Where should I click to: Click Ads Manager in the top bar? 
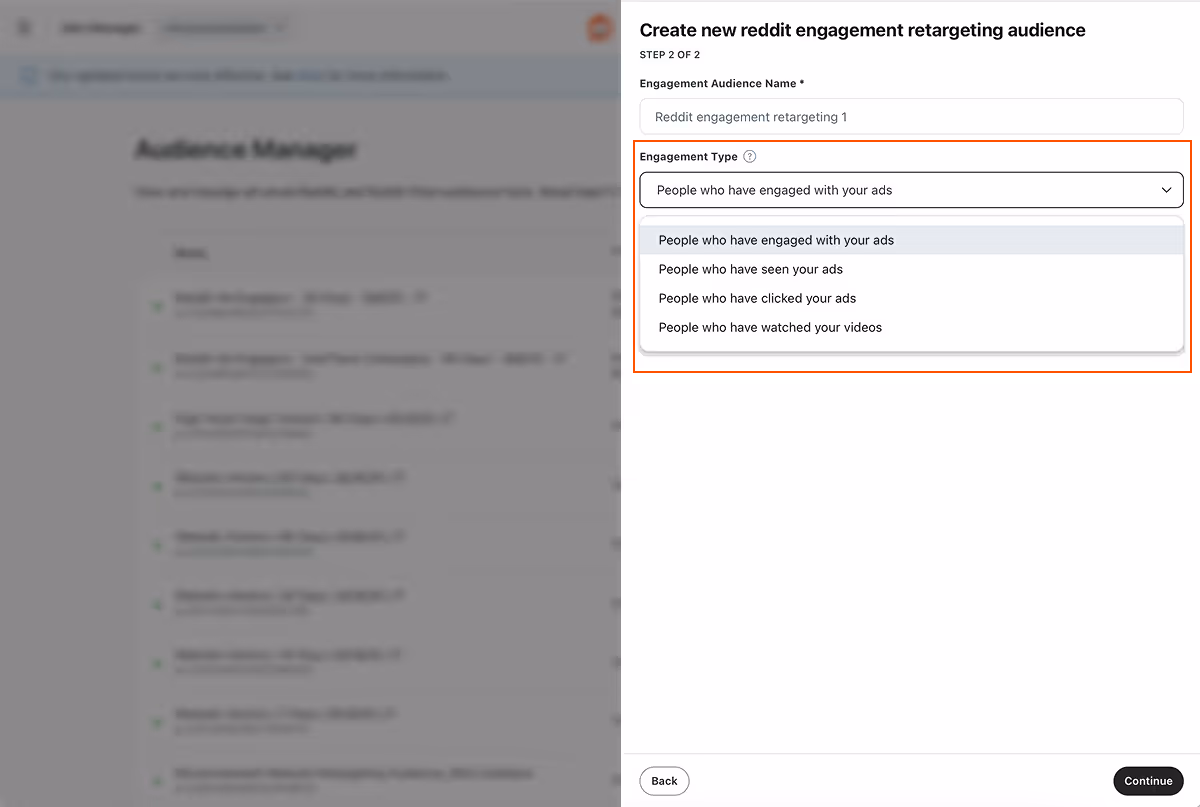pos(101,28)
